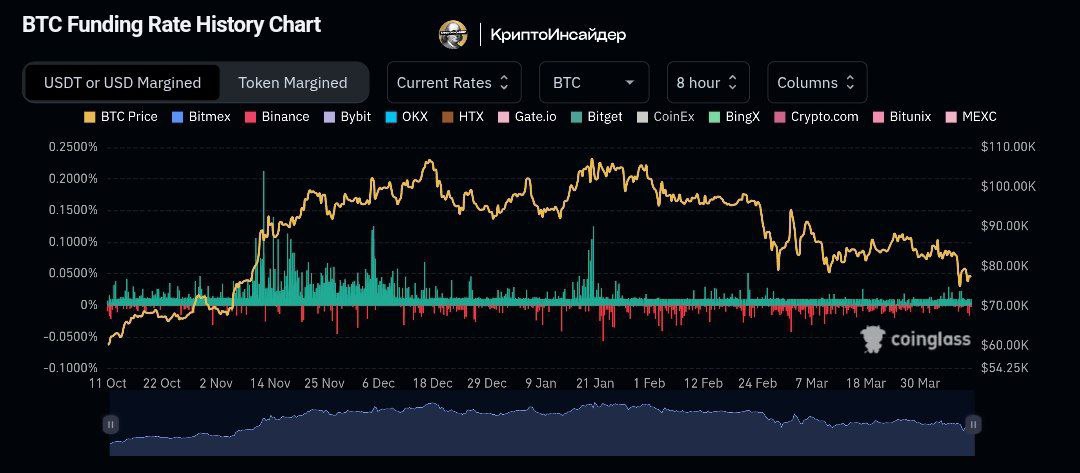Toggle the Bitunix legend series
Viewport: 1080px width, 473px height.
[x=902, y=116]
